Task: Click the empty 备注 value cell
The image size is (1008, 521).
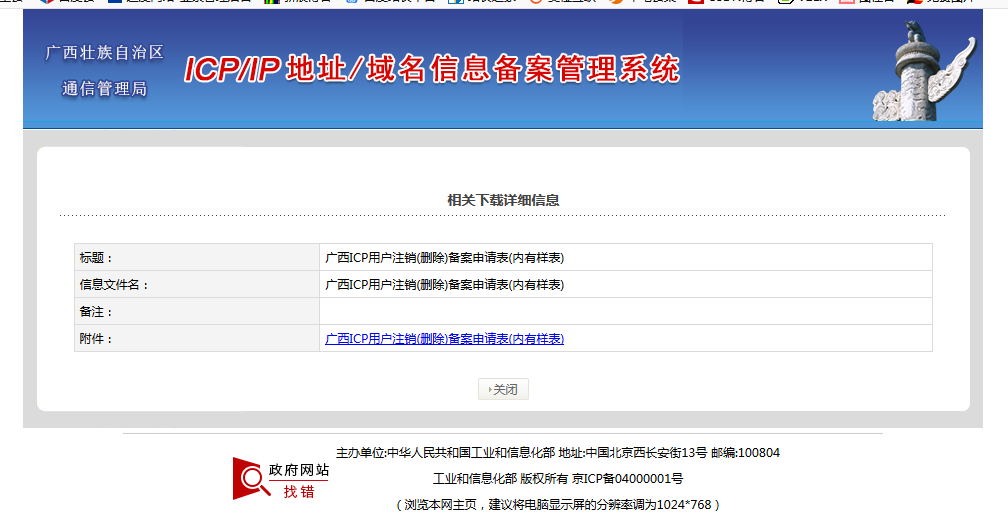Action: tap(625, 312)
